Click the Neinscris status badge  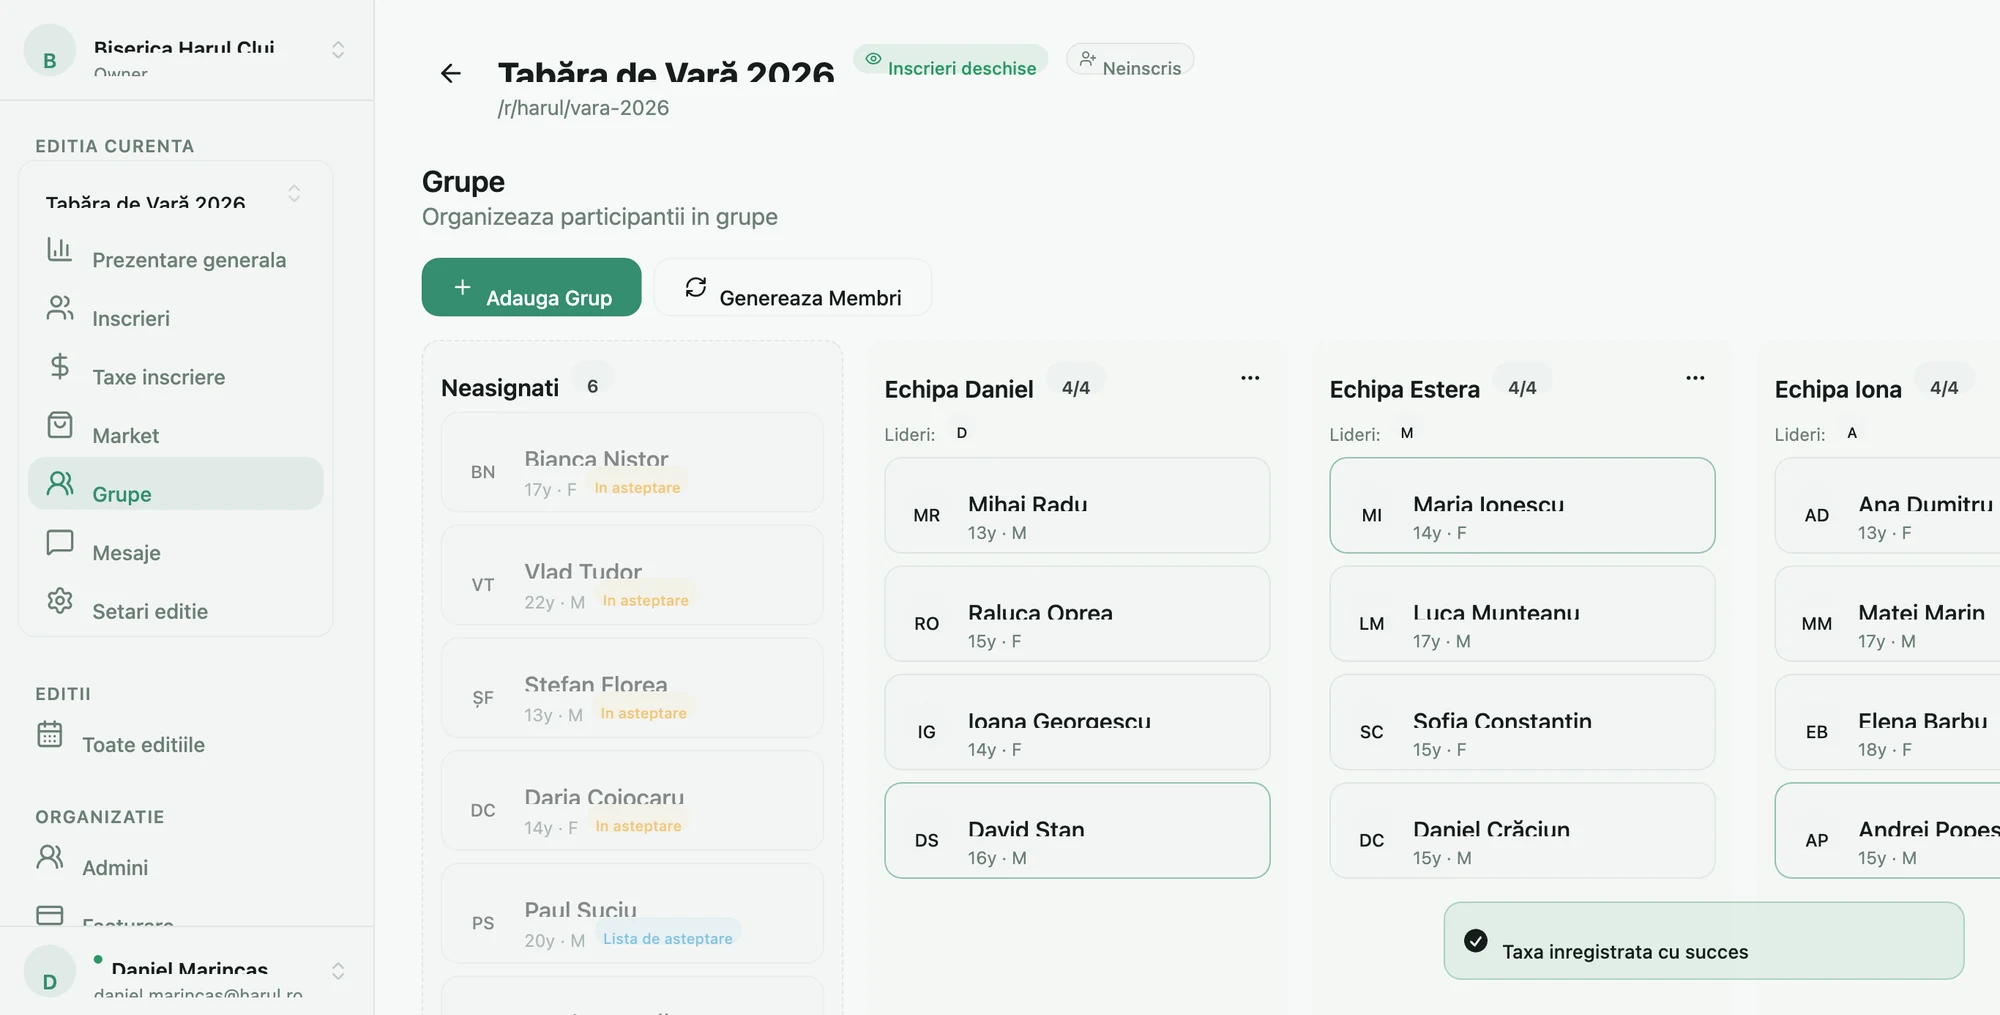(1130, 60)
